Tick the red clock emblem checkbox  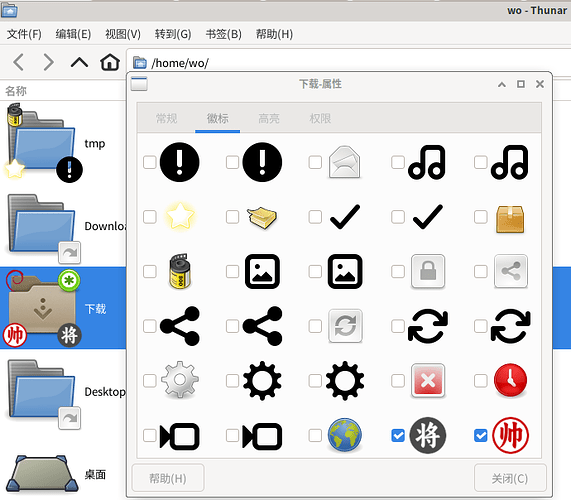tap(481, 381)
